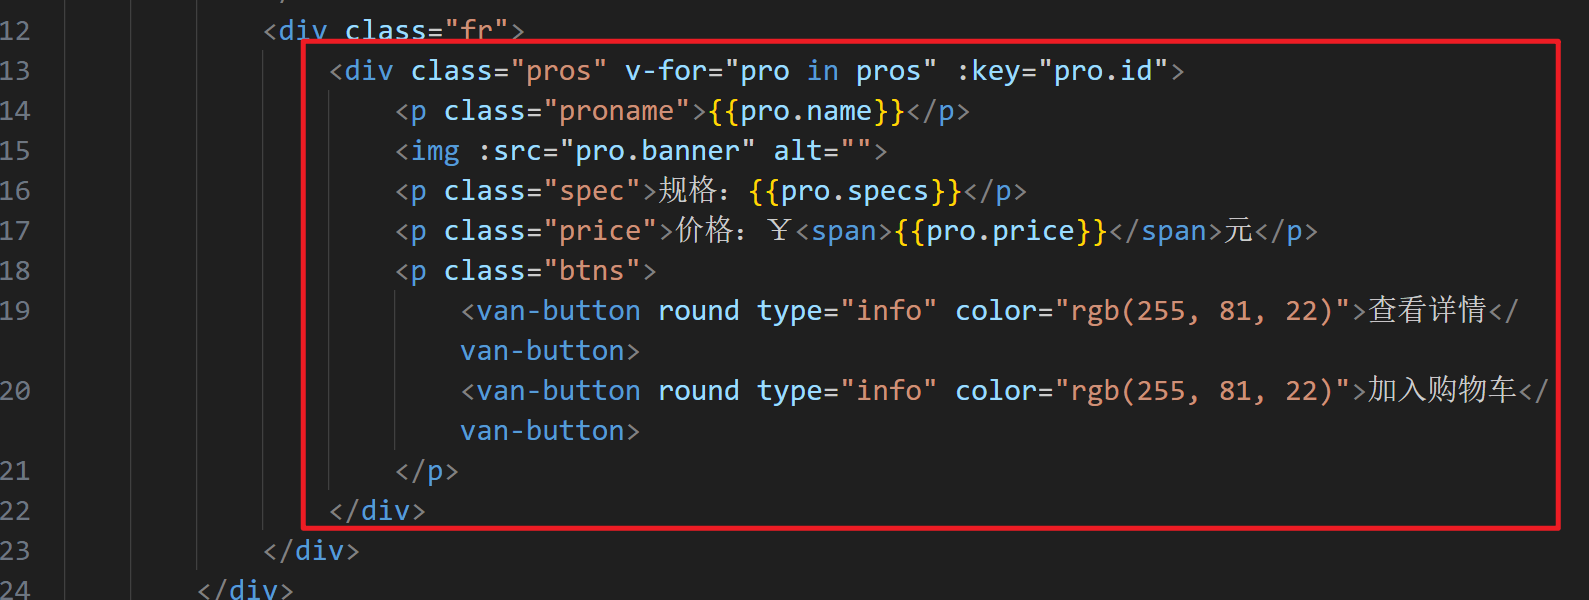The height and width of the screenshot is (600, 1589).
Task: Click line number 19 in gutter
Action: (x=15, y=311)
